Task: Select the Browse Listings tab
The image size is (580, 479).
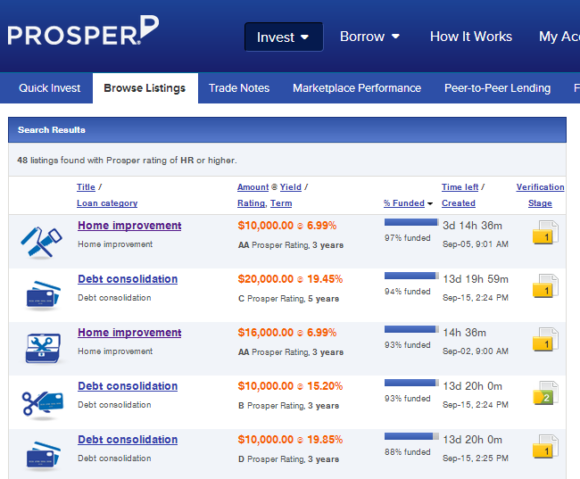Action: coord(145,88)
